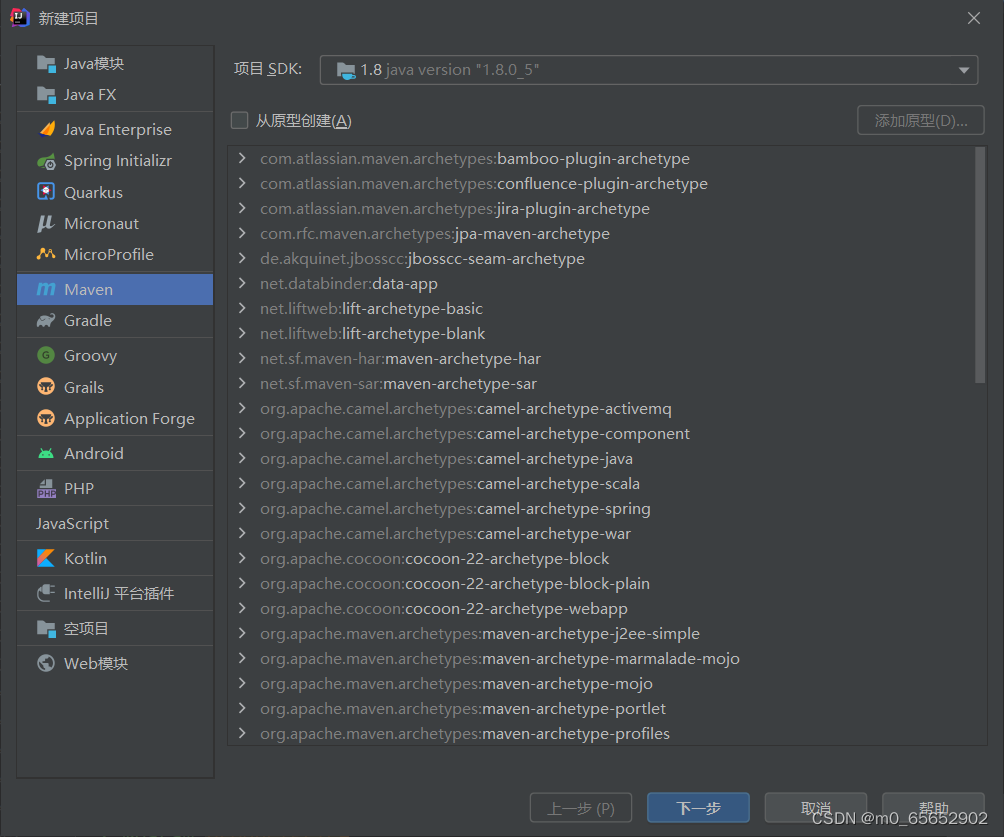
Task: Click the IntelliJ logo in title bar
Action: (20, 17)
